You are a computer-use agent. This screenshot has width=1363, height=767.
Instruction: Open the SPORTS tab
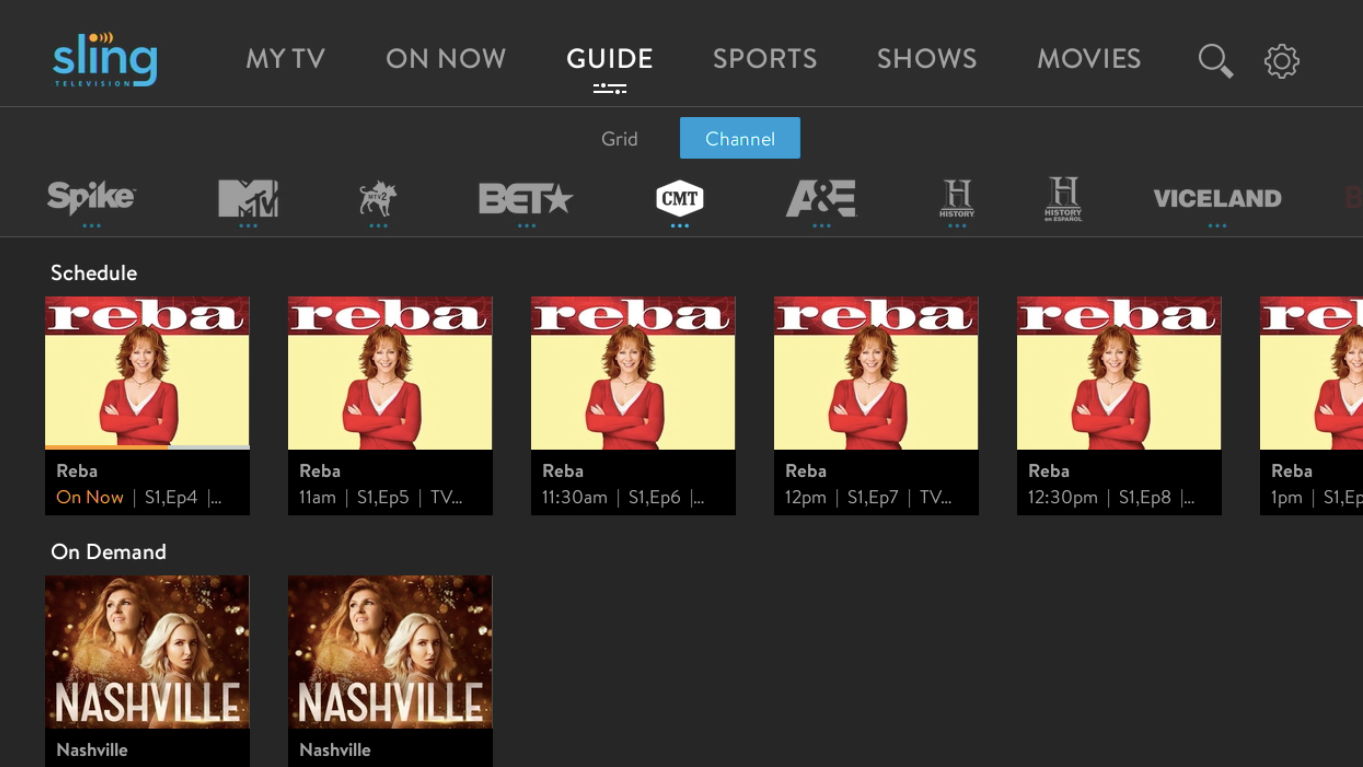[764, 58]
